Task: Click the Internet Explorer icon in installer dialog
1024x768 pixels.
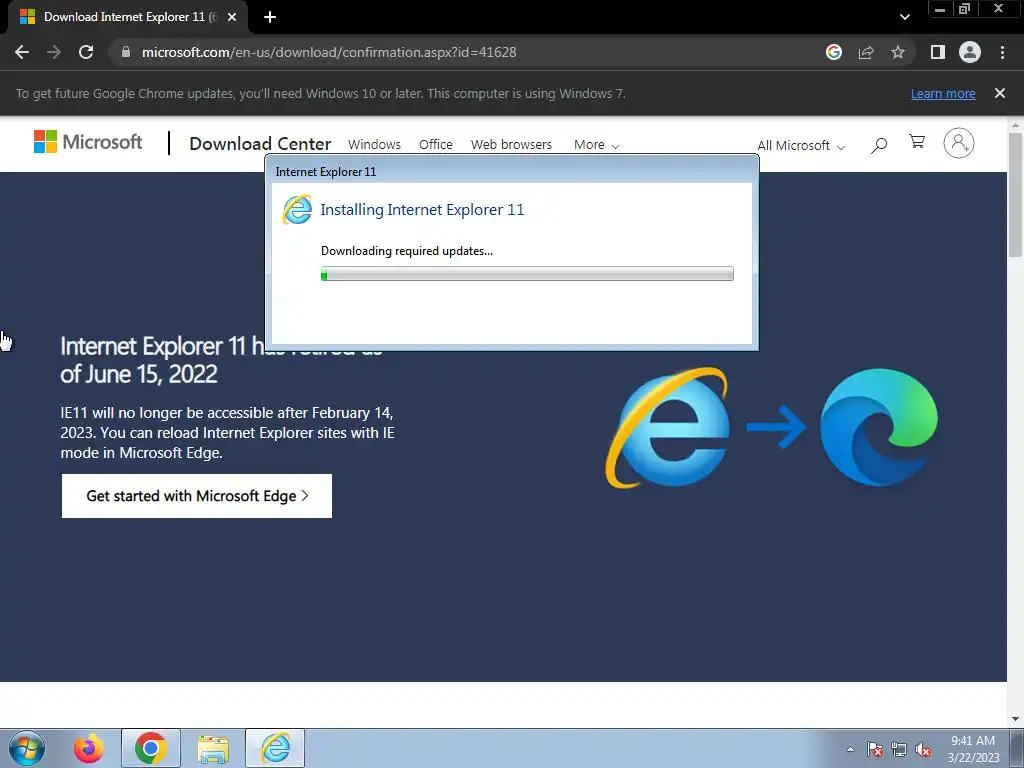Action: [297, 210]
